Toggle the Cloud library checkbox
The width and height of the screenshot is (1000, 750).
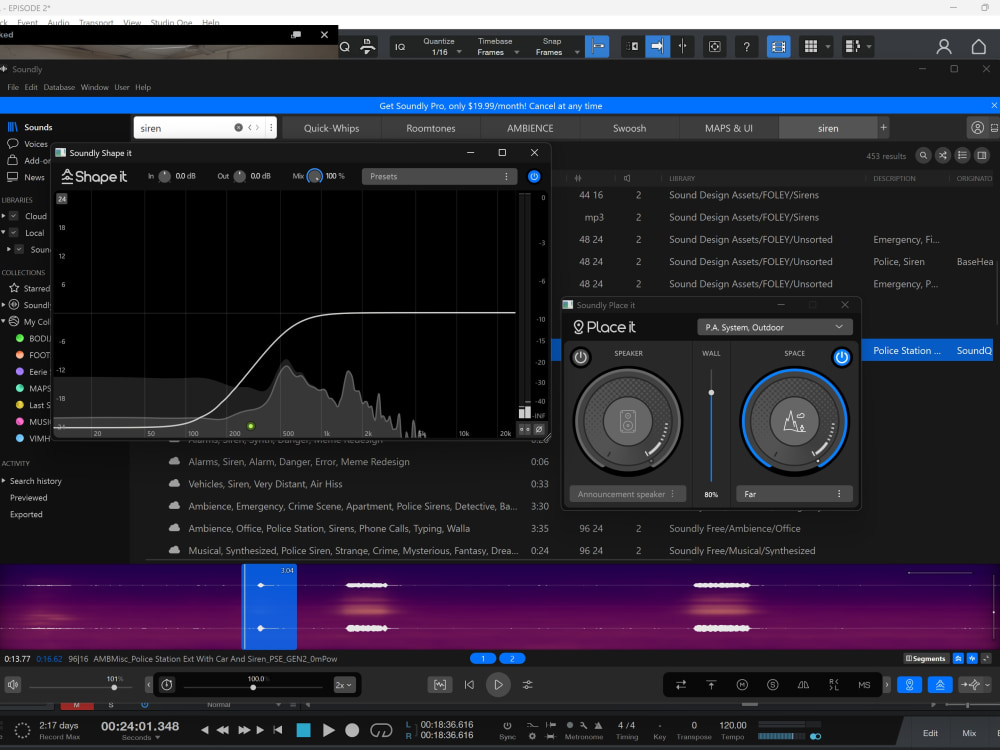pos(13,216)
